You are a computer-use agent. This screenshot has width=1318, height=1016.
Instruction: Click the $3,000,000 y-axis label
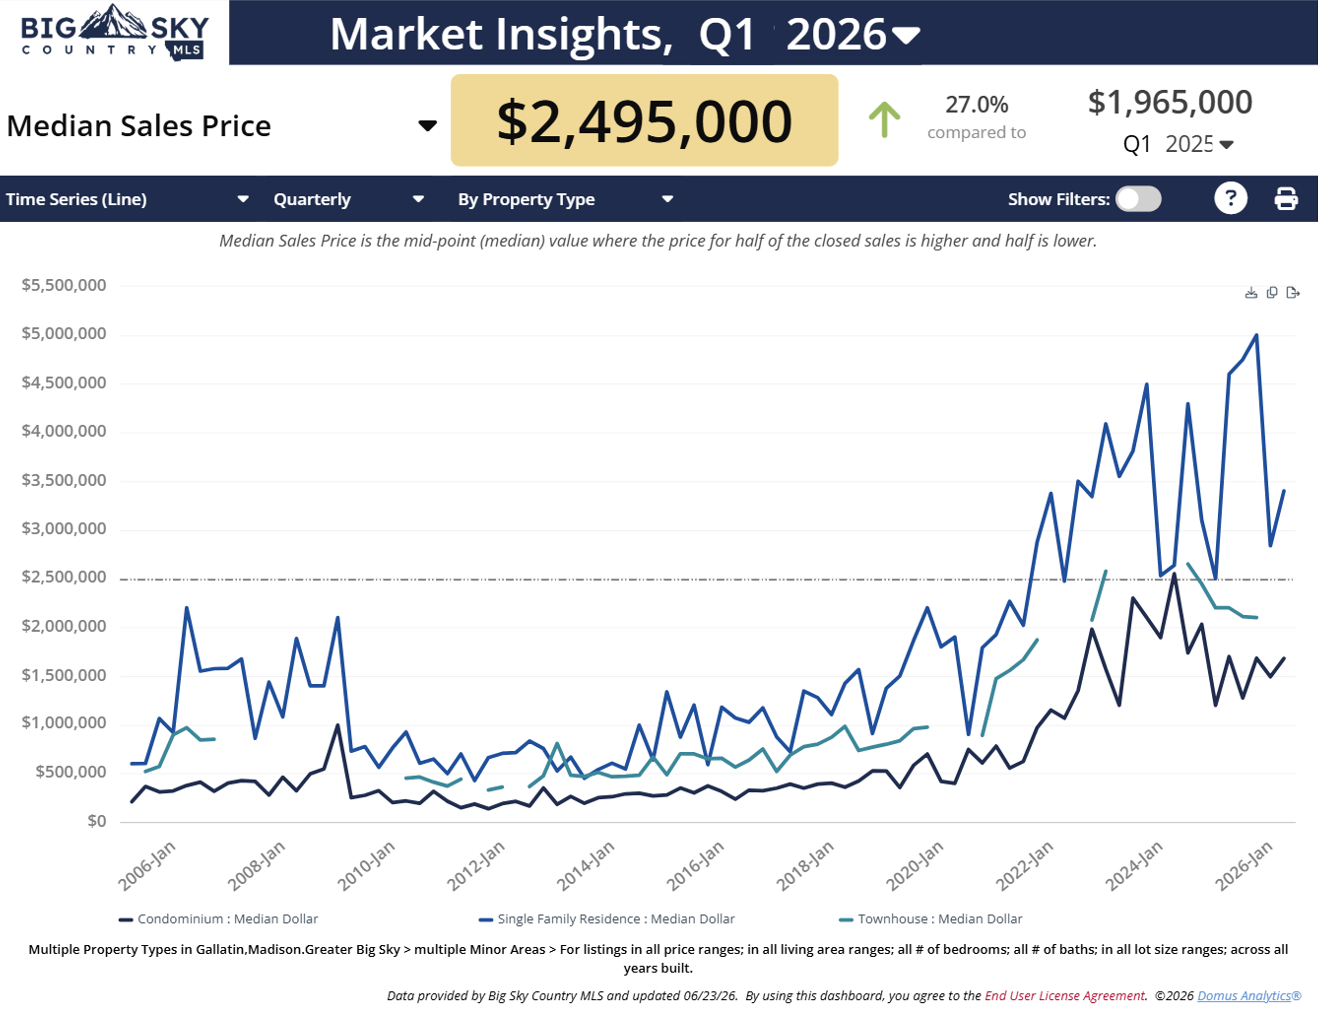pyautogui.click(x=64, y=529)
